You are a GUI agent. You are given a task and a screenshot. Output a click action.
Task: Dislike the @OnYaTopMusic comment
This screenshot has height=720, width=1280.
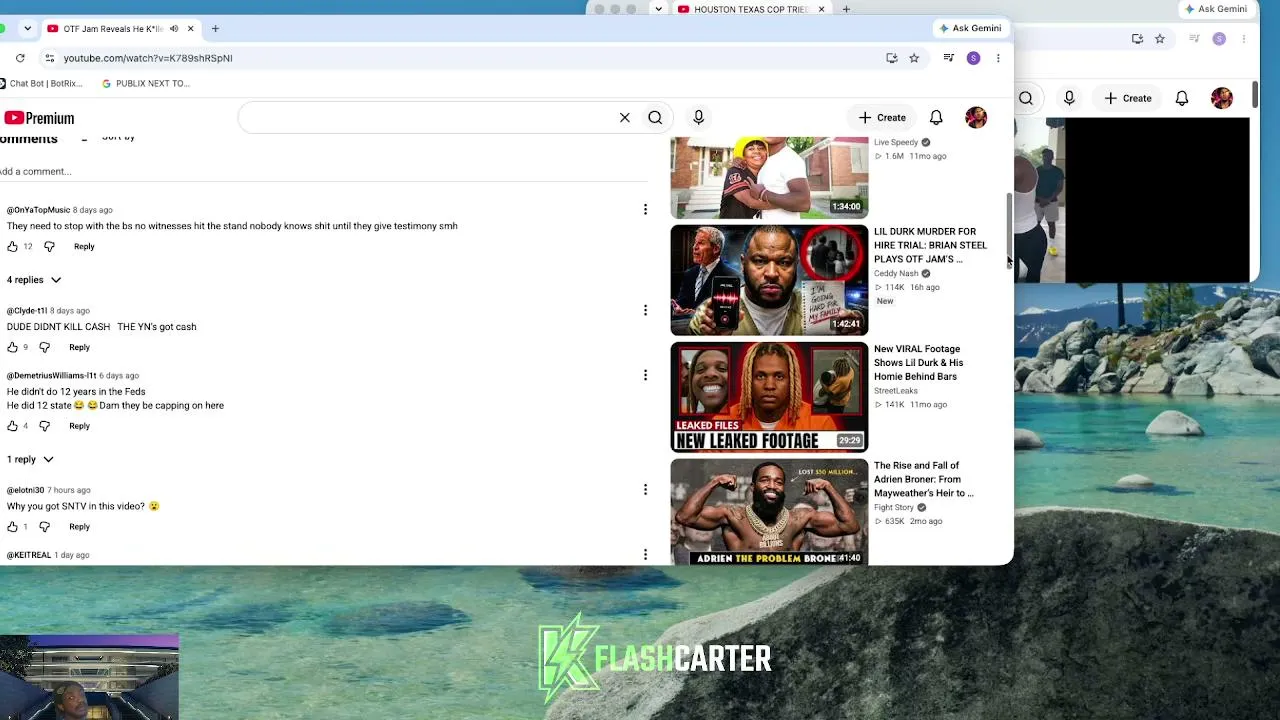pyautogui.click(x=49, y=246)
